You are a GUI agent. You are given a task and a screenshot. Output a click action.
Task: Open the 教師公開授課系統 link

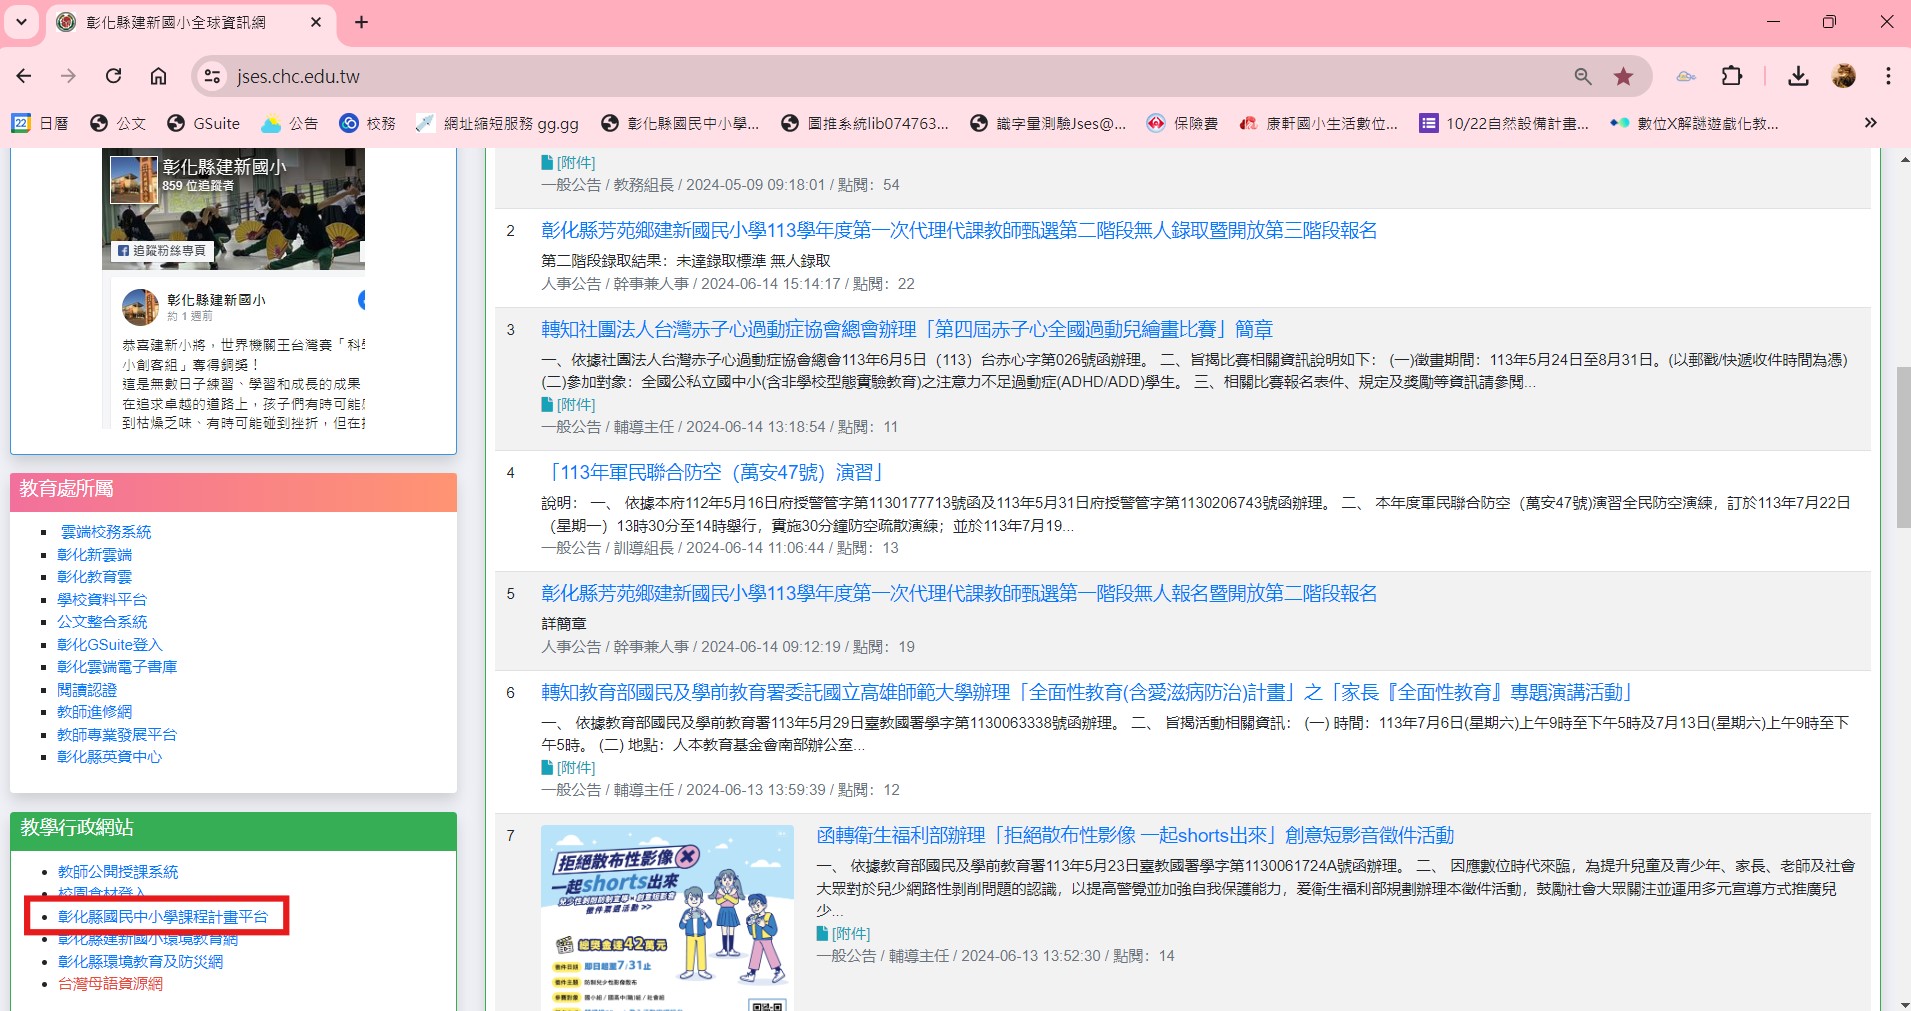coord(118,872)
